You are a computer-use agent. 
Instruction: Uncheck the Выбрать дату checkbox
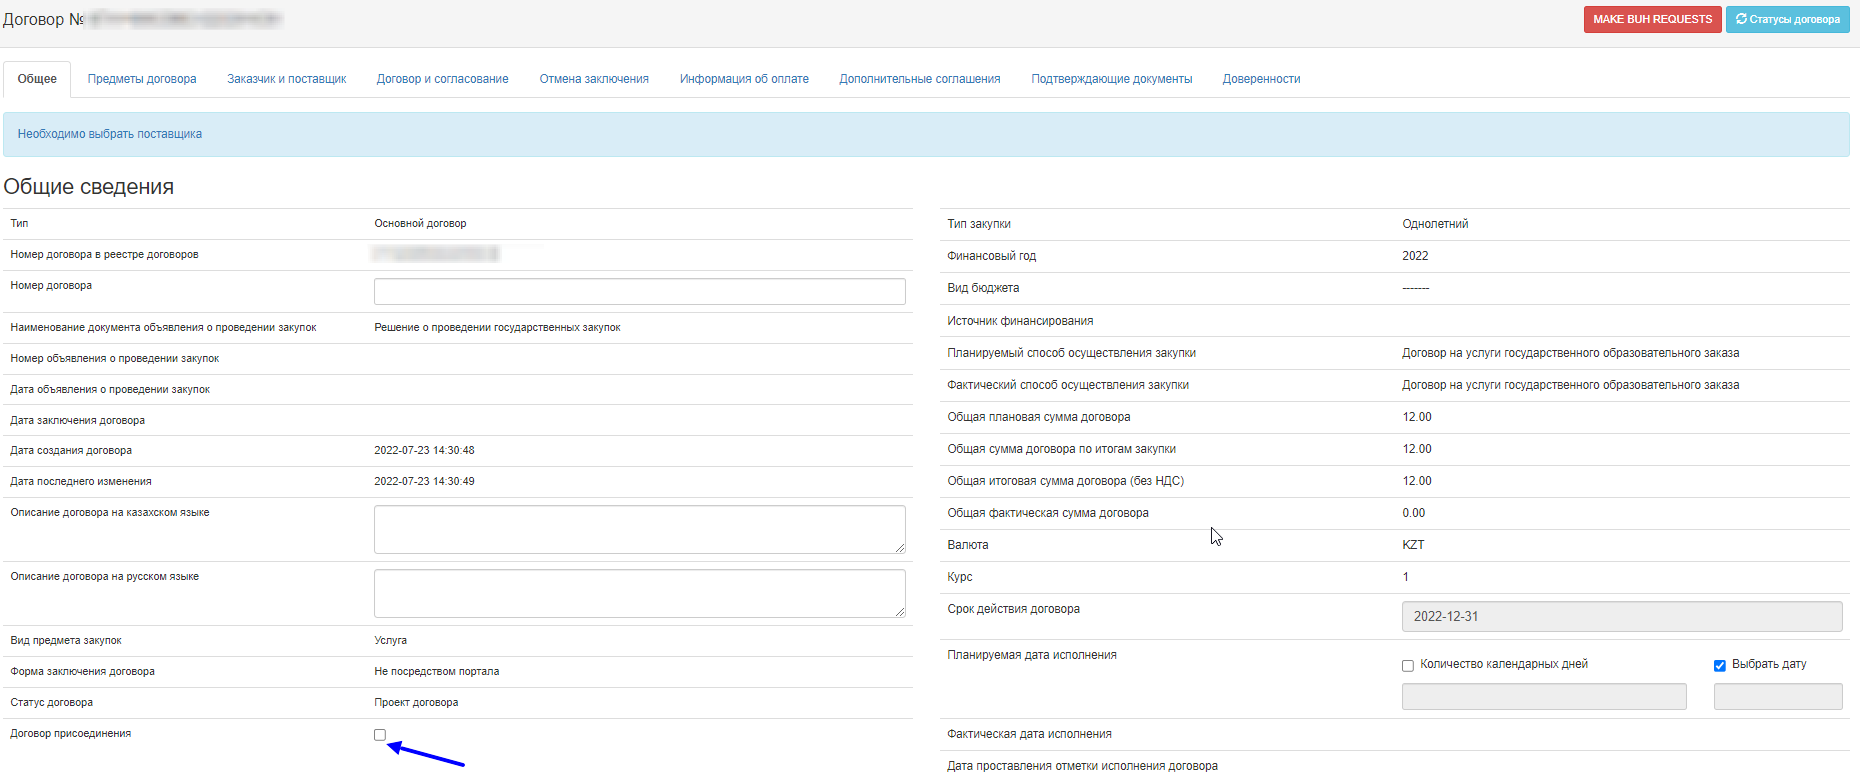pos(1720,666)
